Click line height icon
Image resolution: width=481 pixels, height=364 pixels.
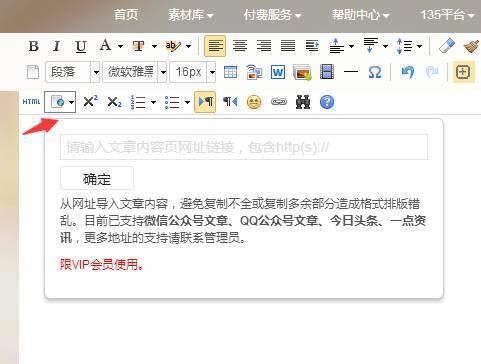[x=404, y=46]
